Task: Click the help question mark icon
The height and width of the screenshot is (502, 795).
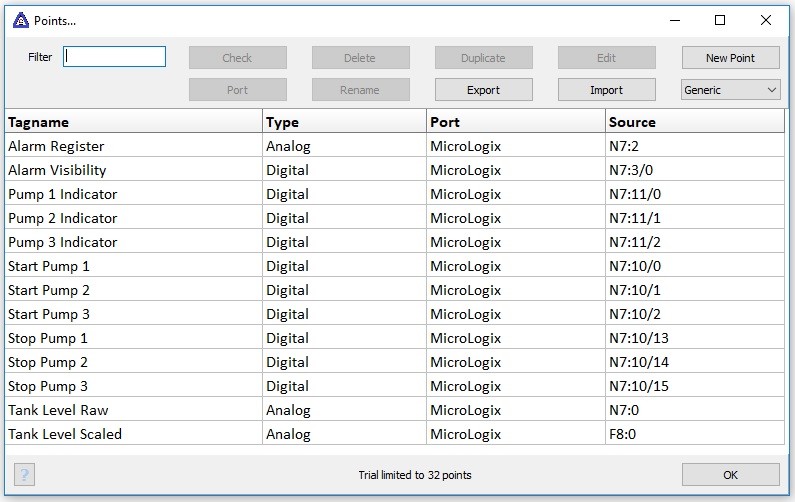Action: coord(24,475)
